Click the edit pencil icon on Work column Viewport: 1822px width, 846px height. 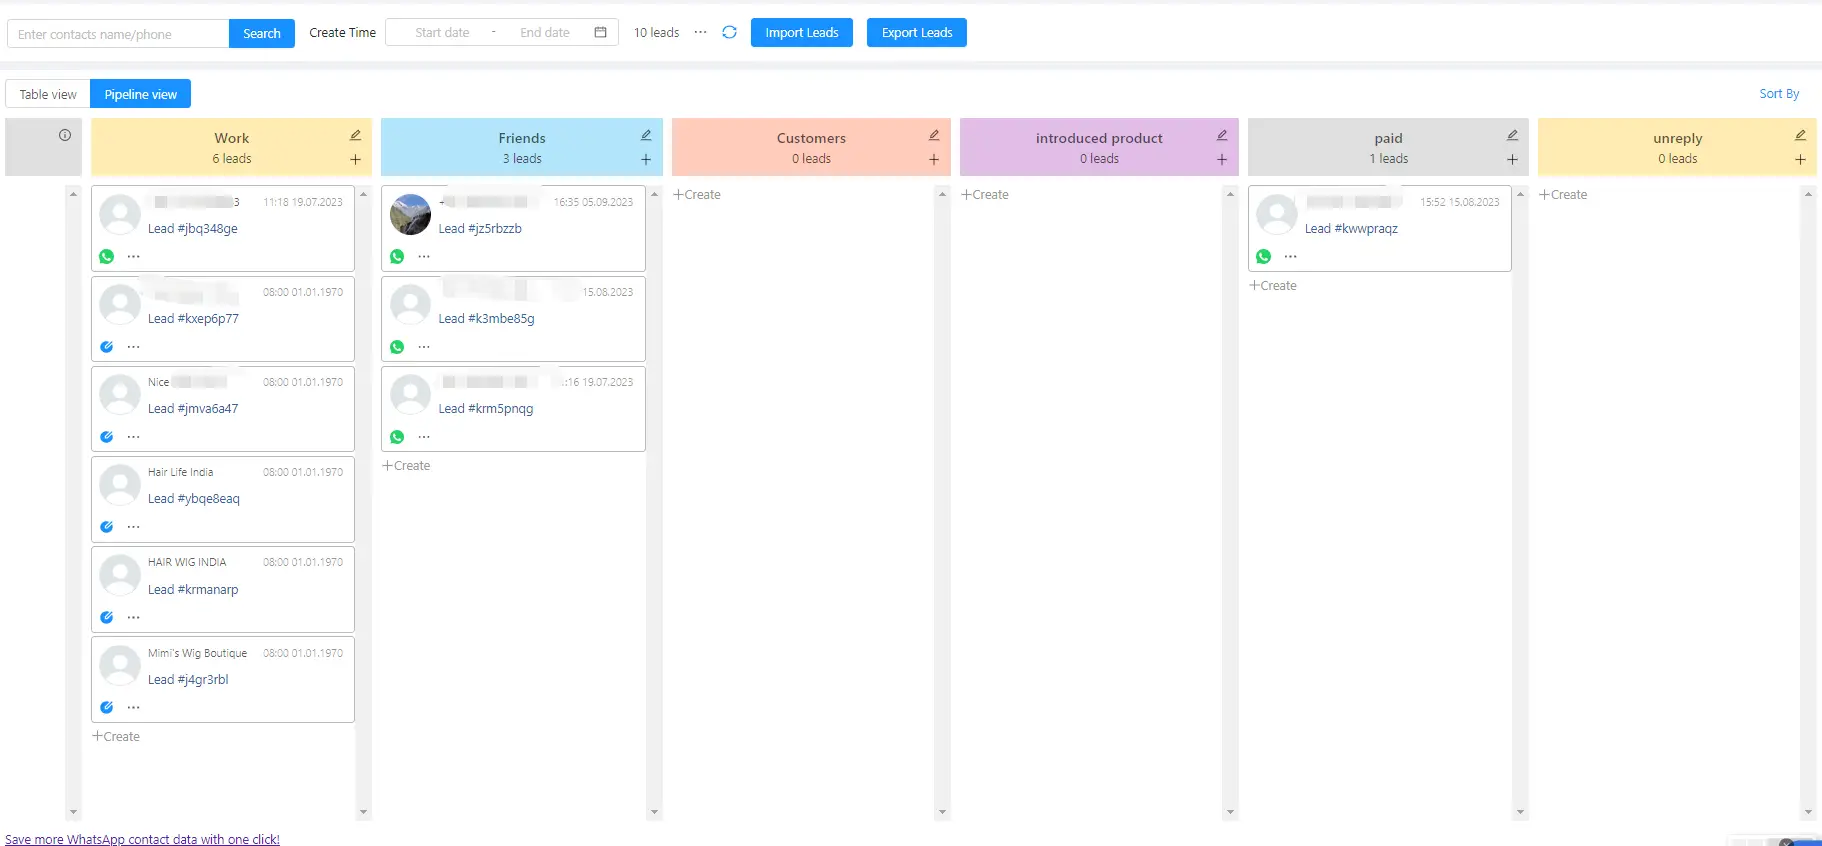click(355, 135)
